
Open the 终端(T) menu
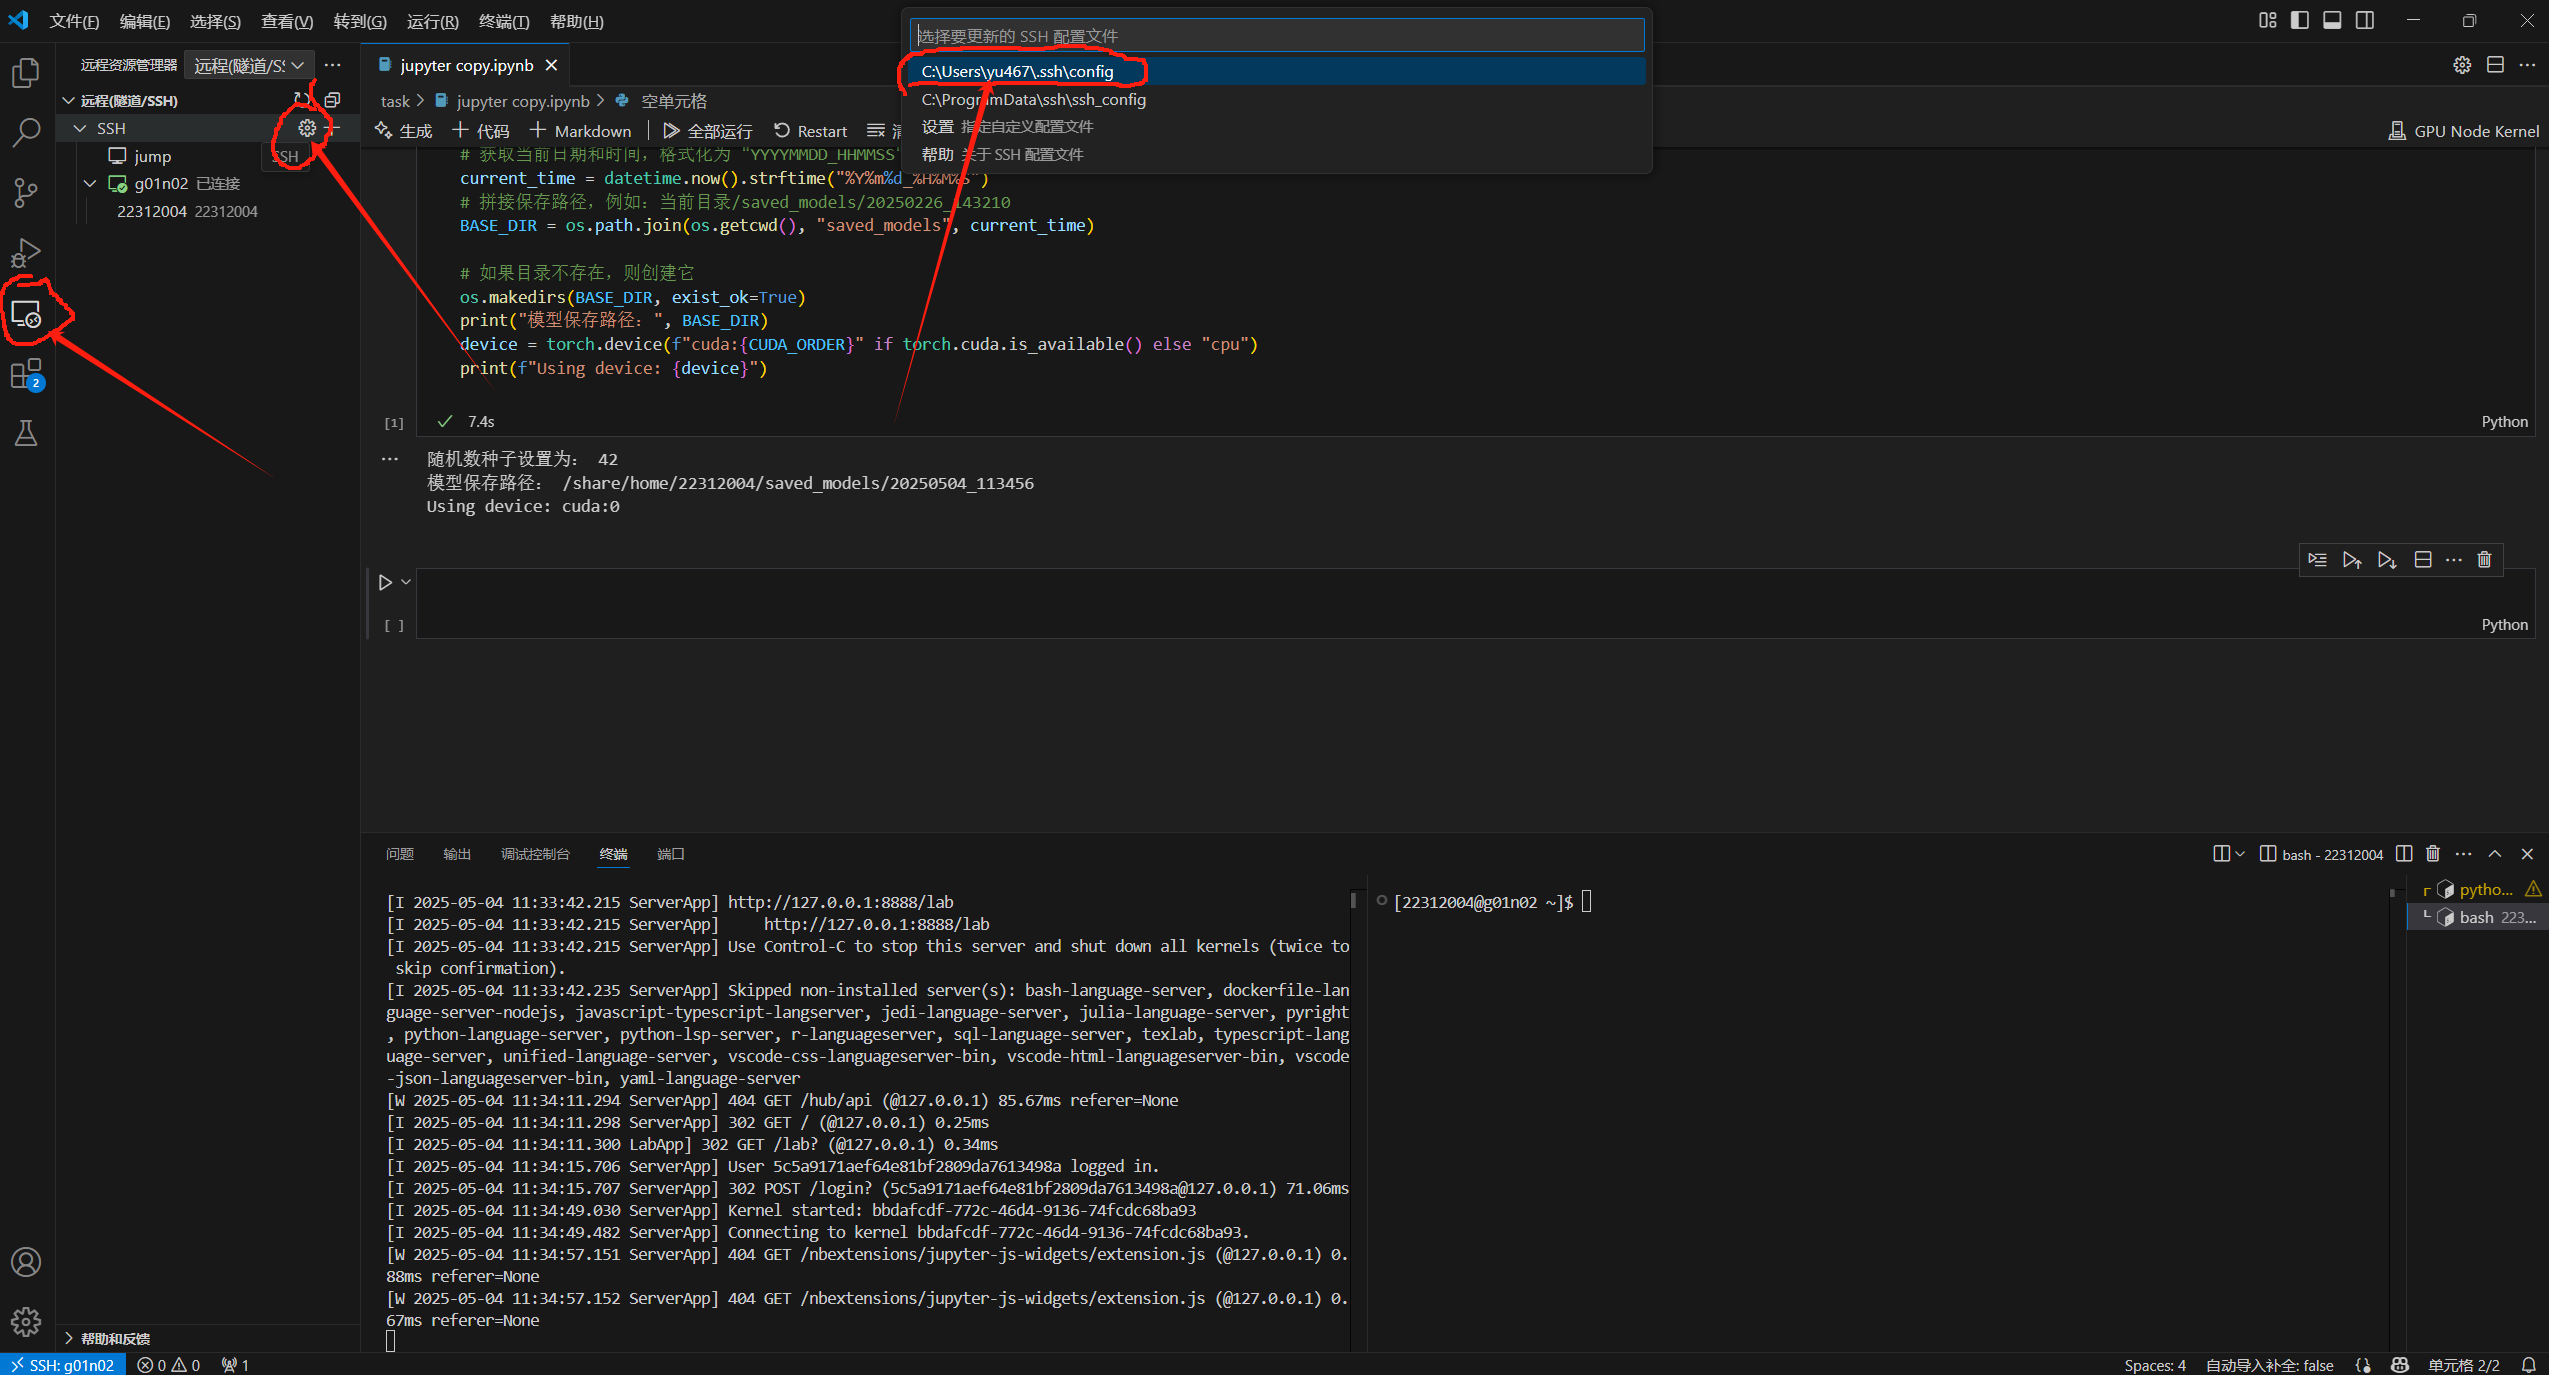point(504,21)
